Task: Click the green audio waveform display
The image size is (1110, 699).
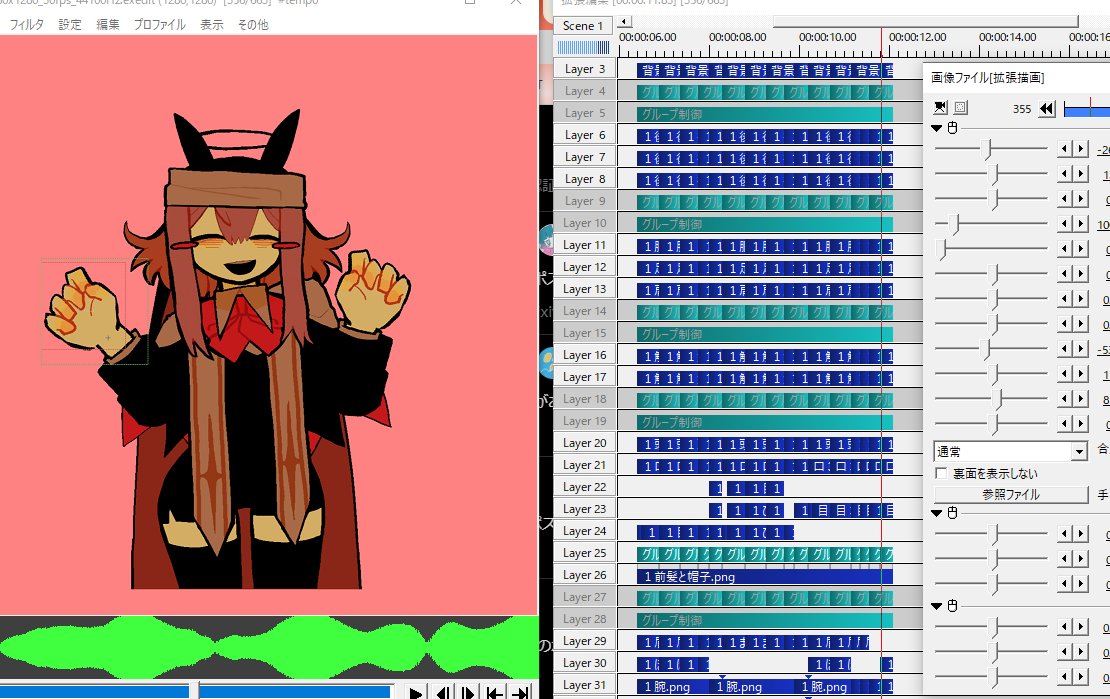Action: tap(269, 647)
